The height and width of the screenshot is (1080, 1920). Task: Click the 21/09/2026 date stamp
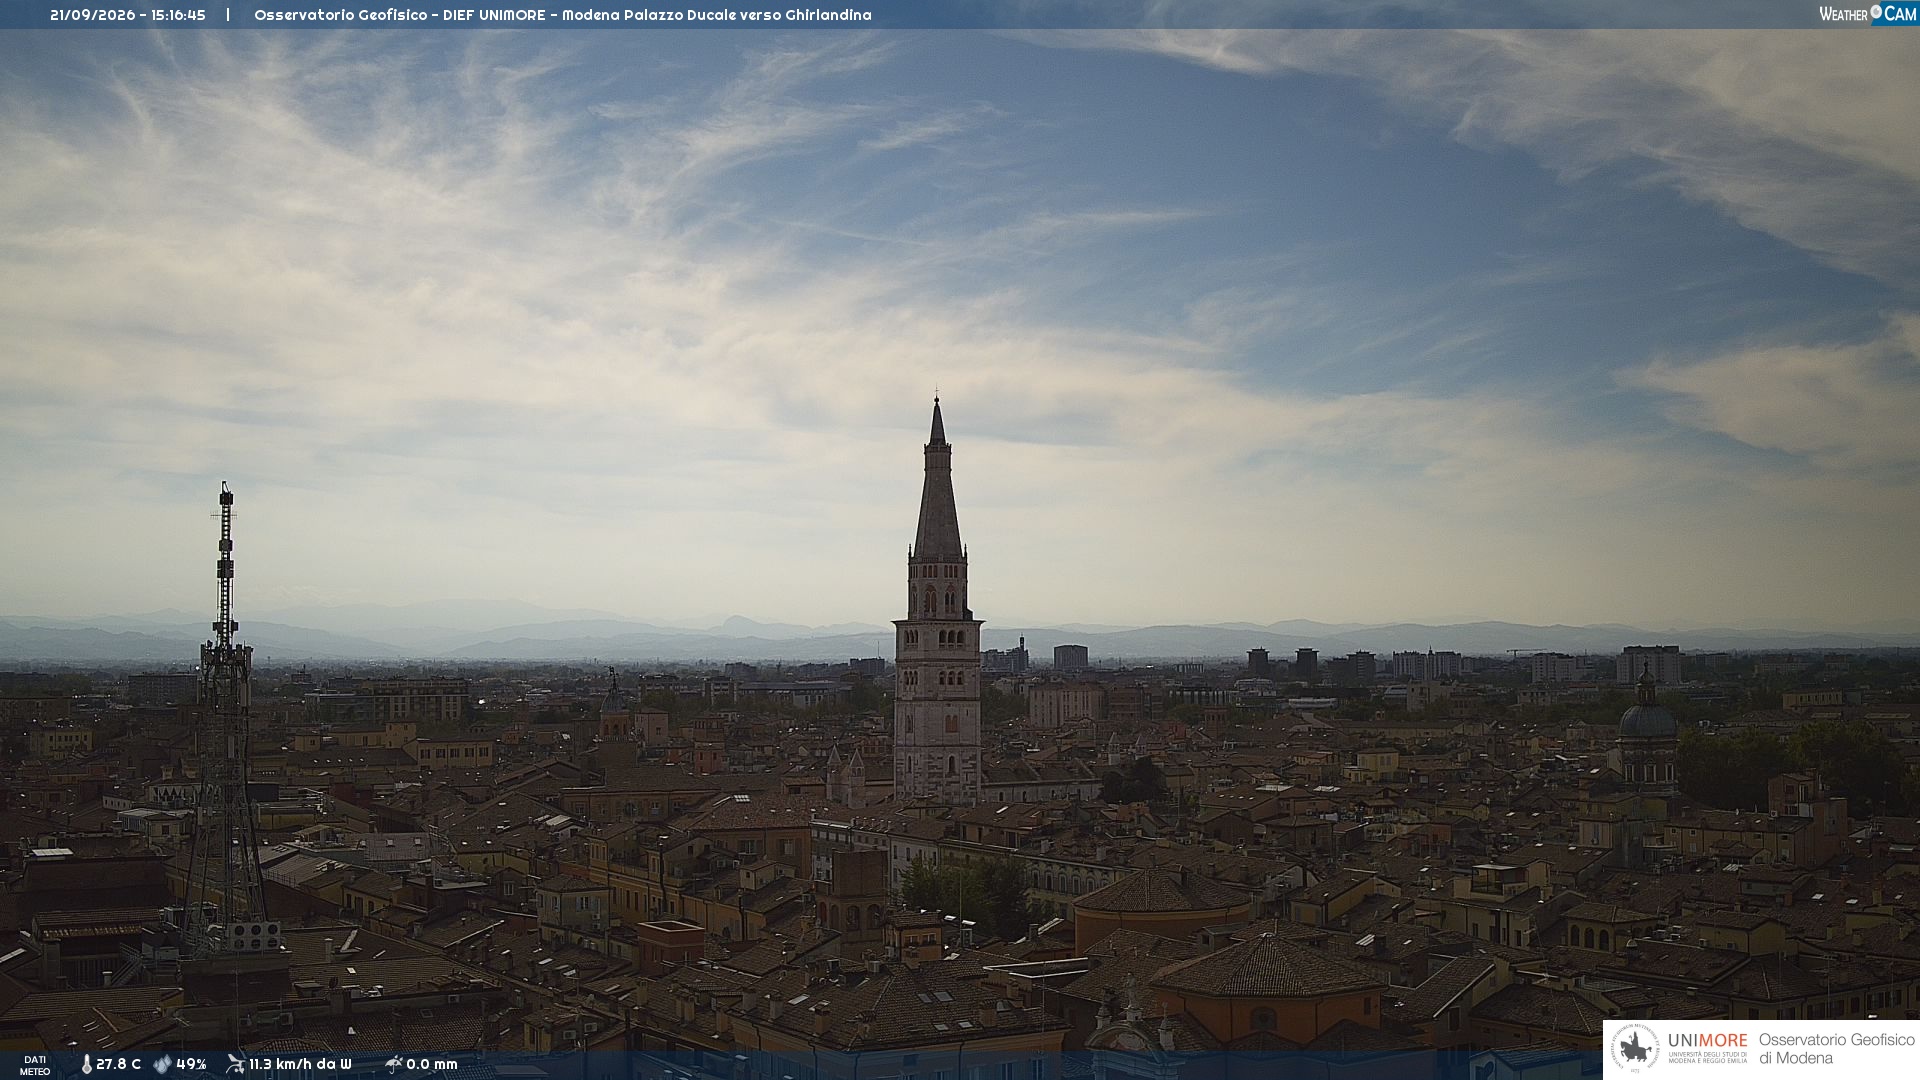click(91, 15)
